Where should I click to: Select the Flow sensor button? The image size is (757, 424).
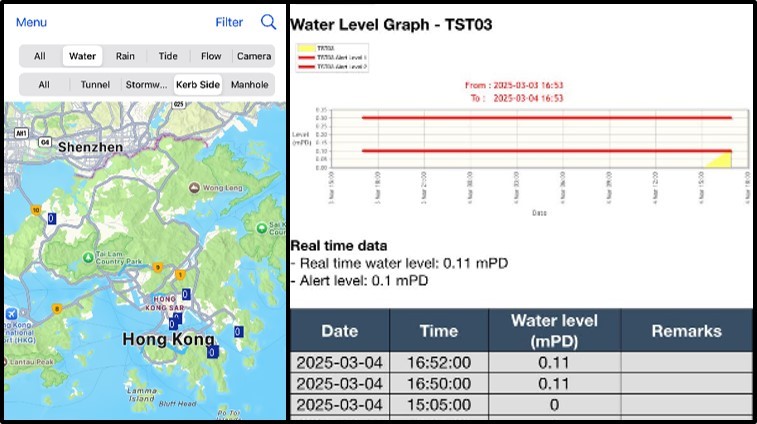211,57
